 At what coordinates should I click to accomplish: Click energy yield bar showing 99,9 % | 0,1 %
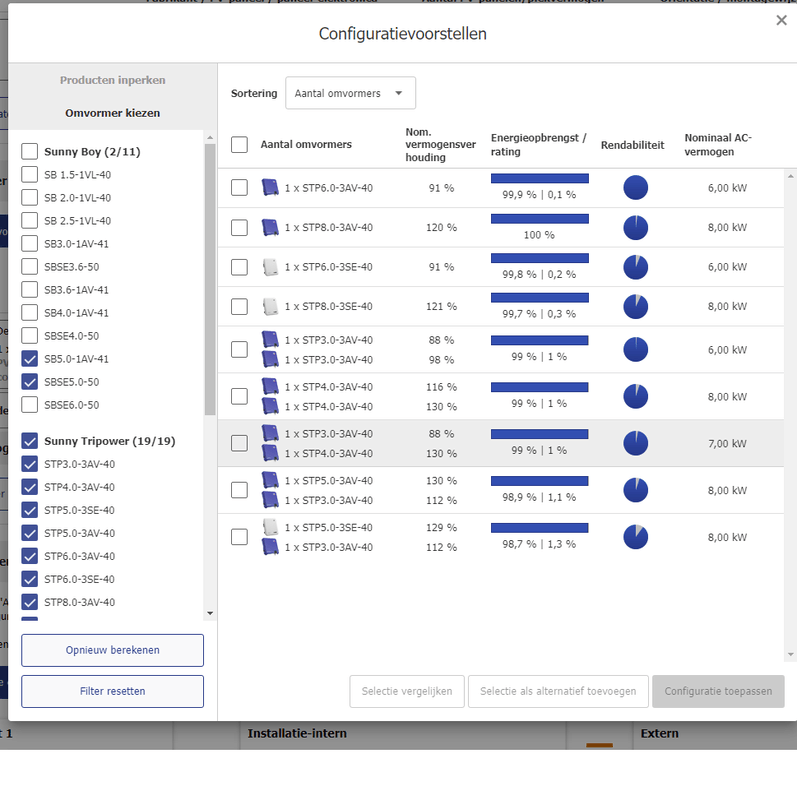[539, 178]
